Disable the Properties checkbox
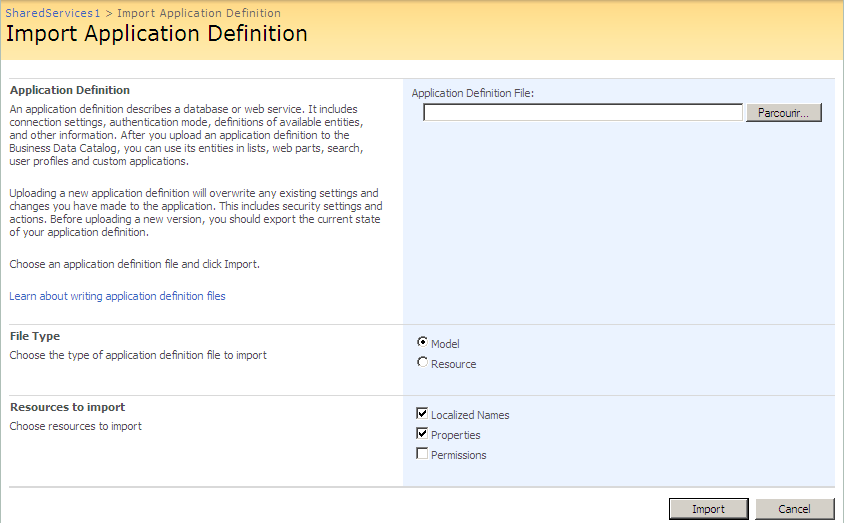This screenshot has width=844, height=523. click(x=422, y=434)
